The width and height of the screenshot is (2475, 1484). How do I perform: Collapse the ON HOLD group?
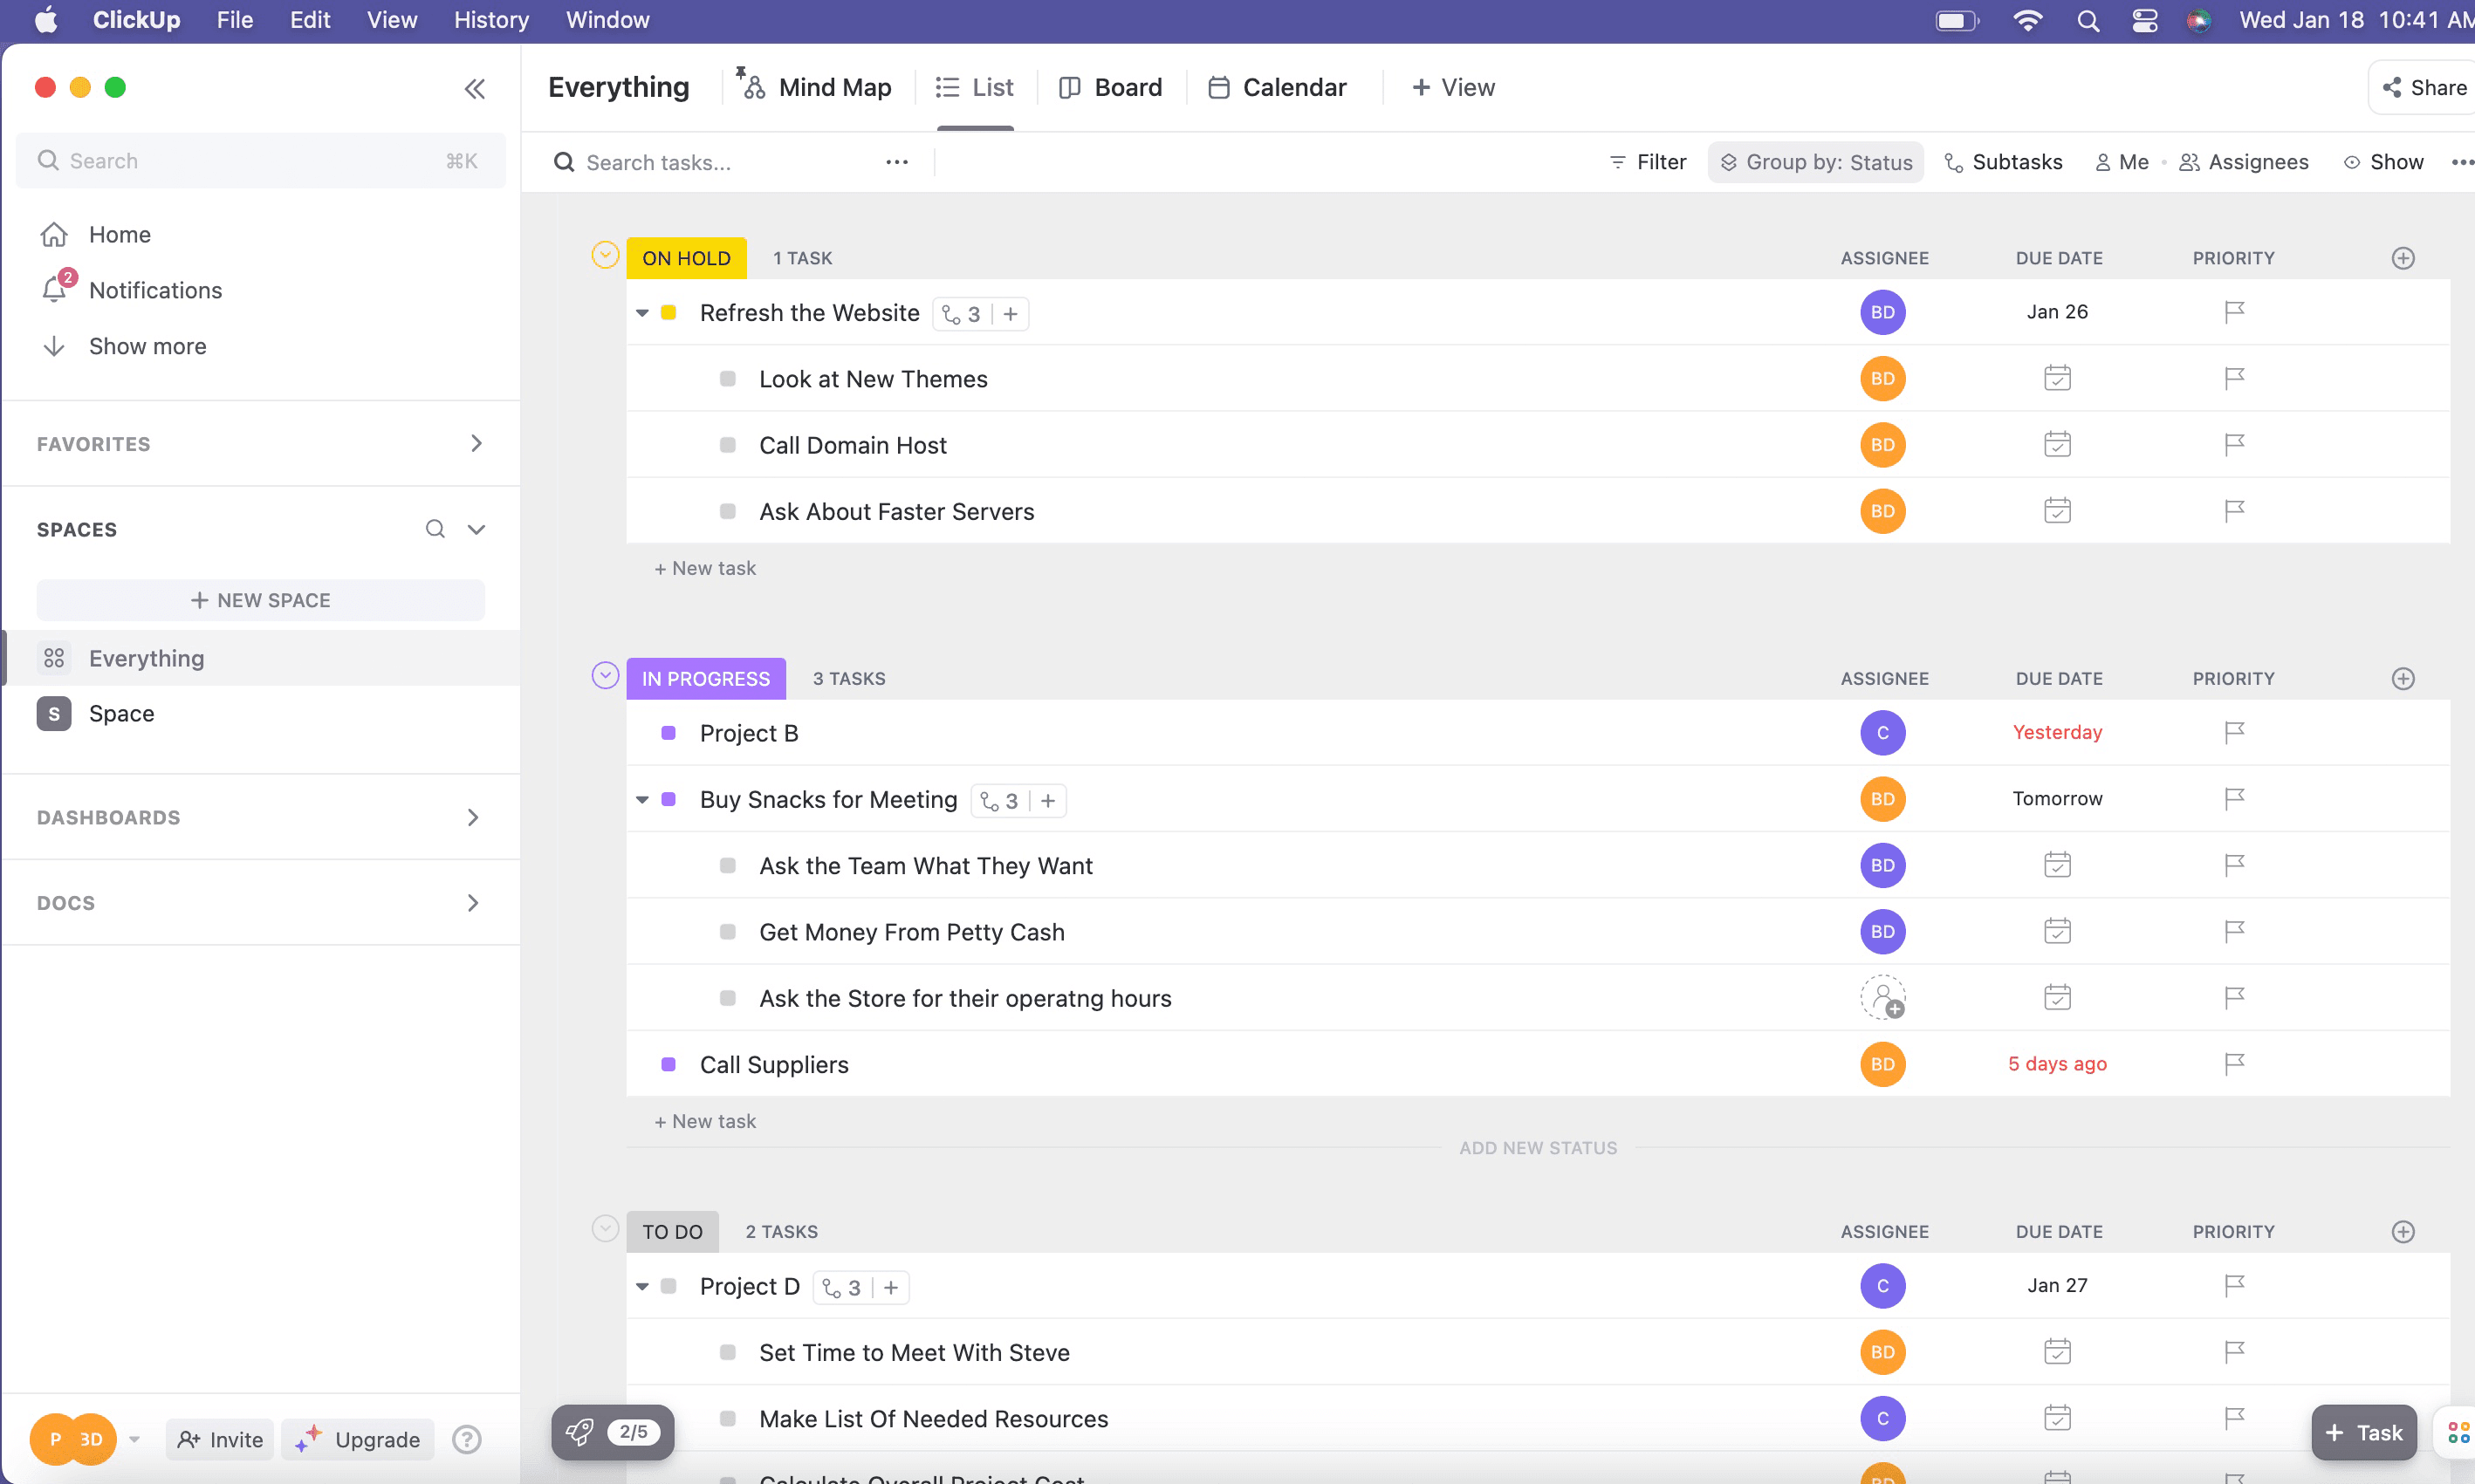point(605,255)
